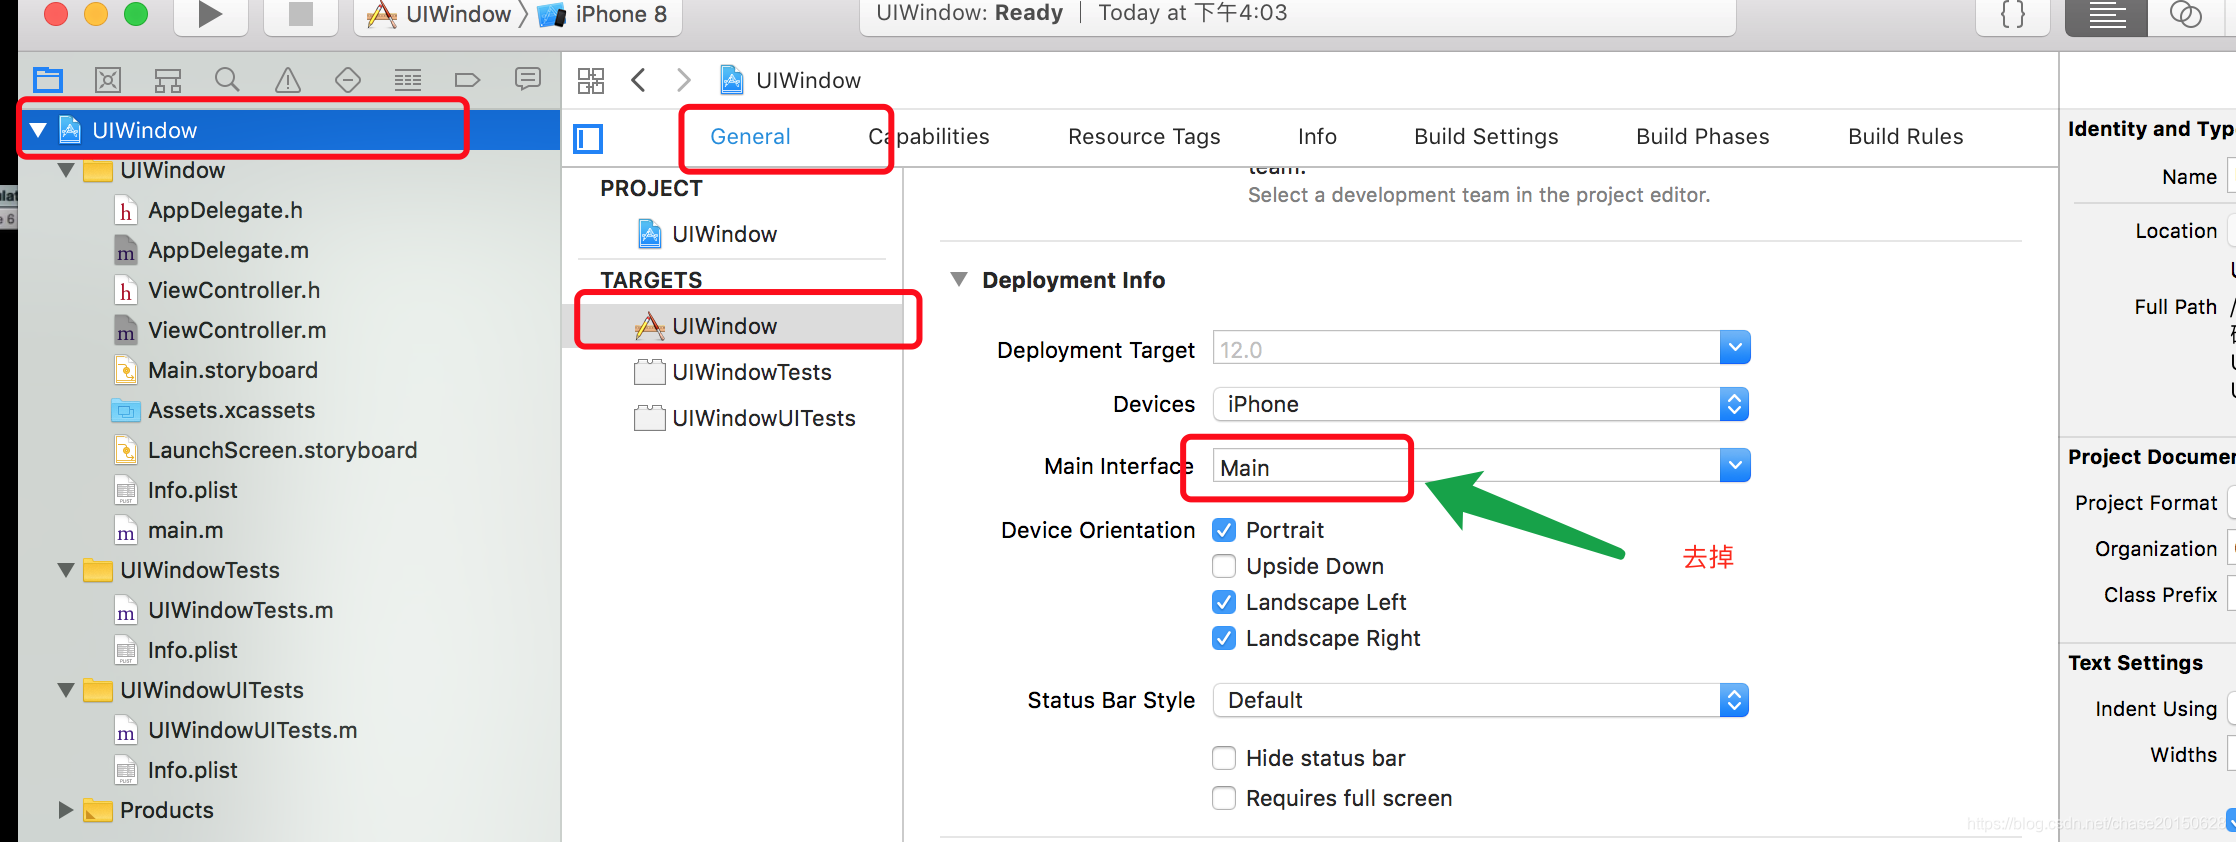Enable Hide status bar
The image size is (2236, 842).
coord(1224,758)
